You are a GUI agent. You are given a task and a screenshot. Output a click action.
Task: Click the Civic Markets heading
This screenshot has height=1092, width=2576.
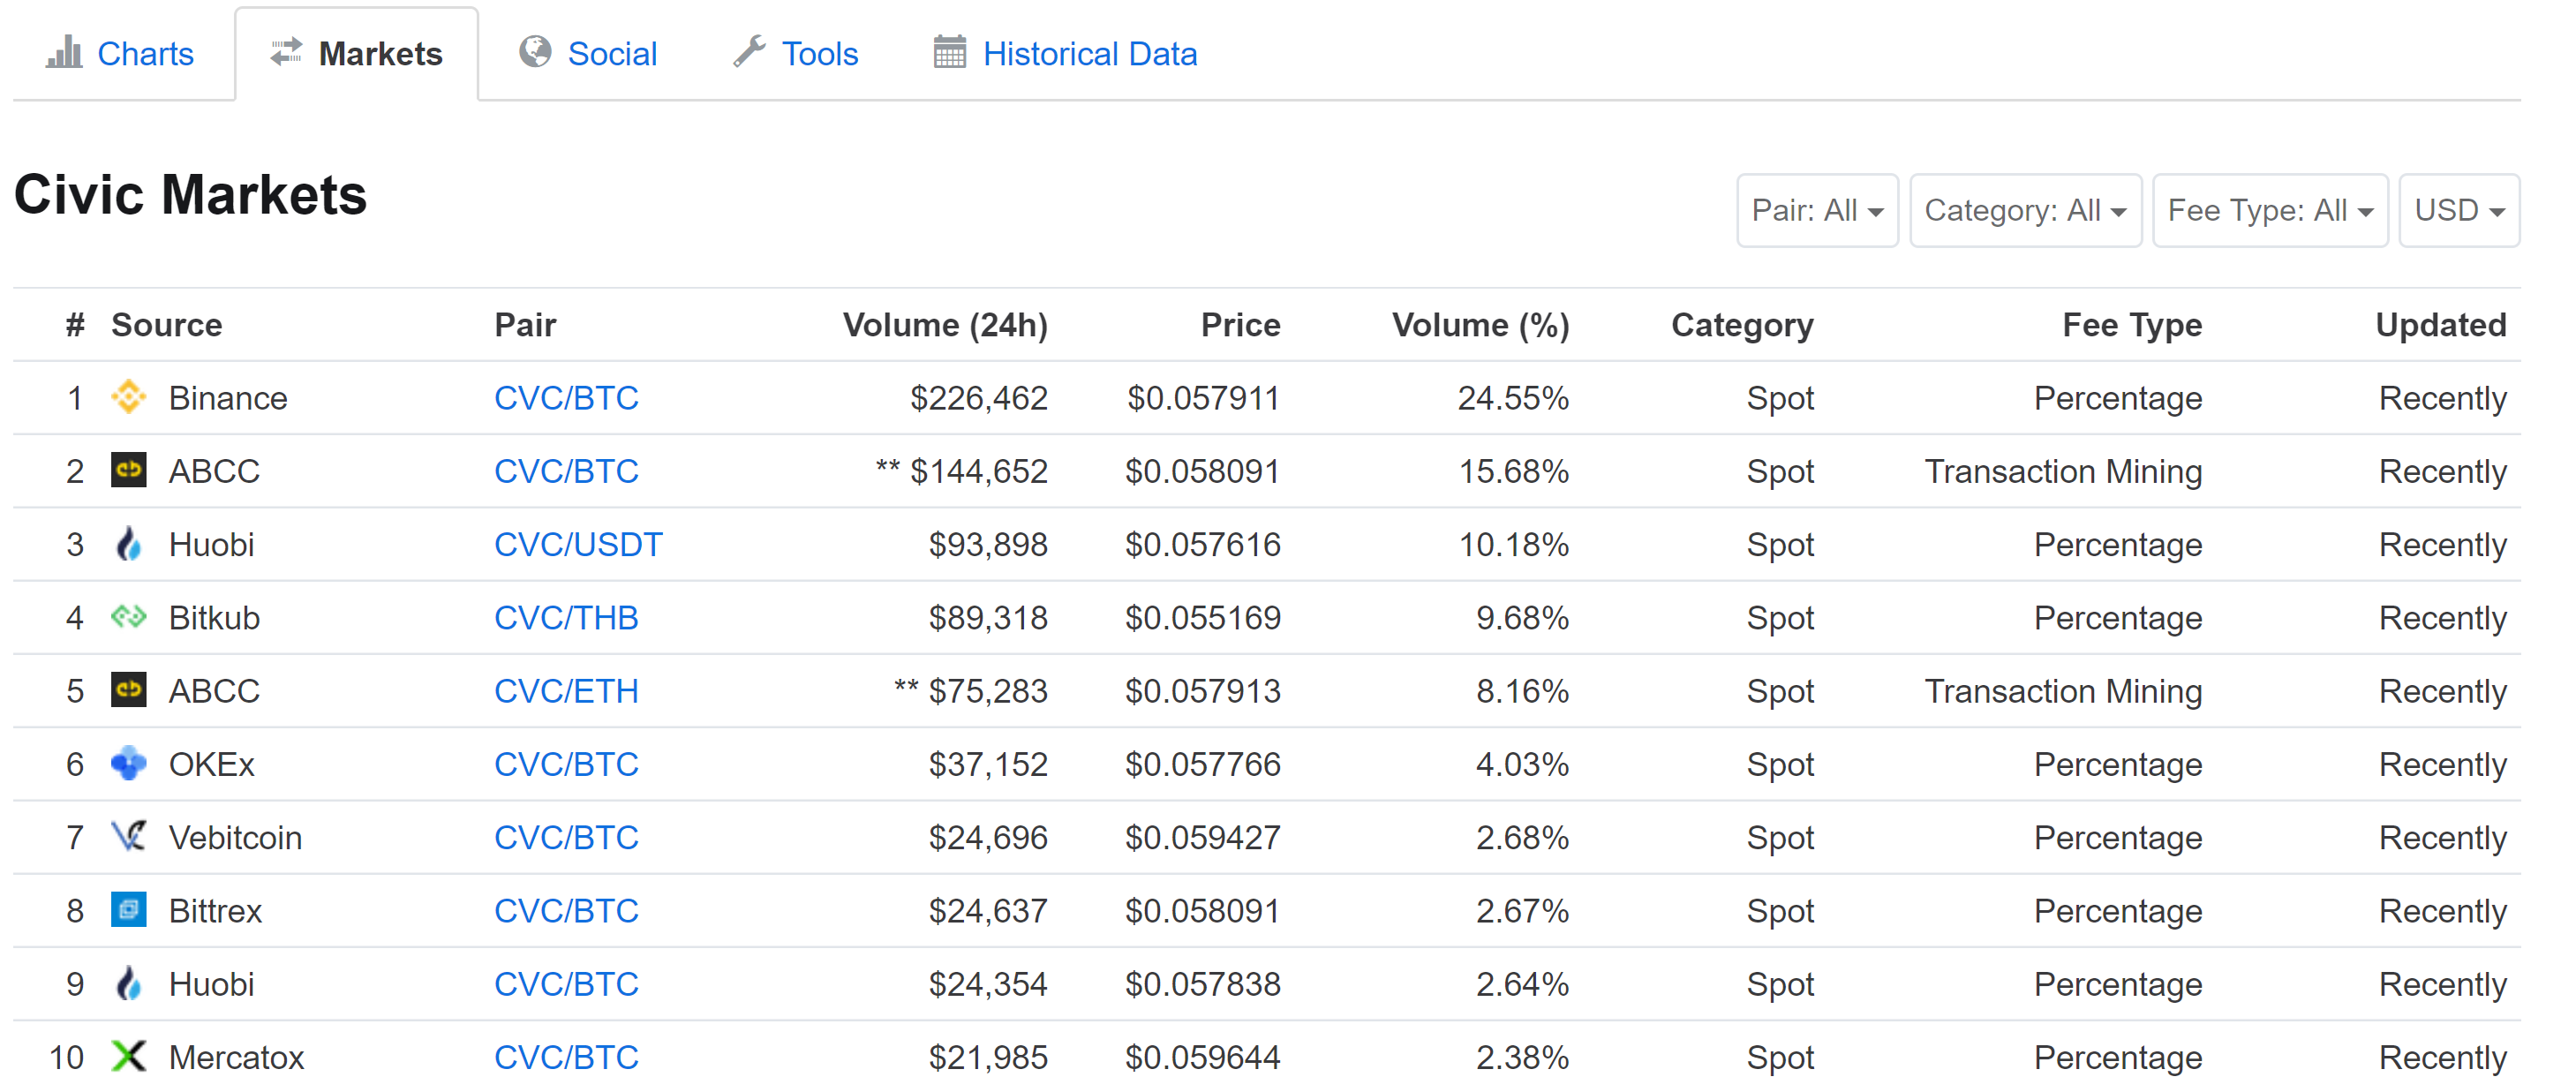pos(190,194)
